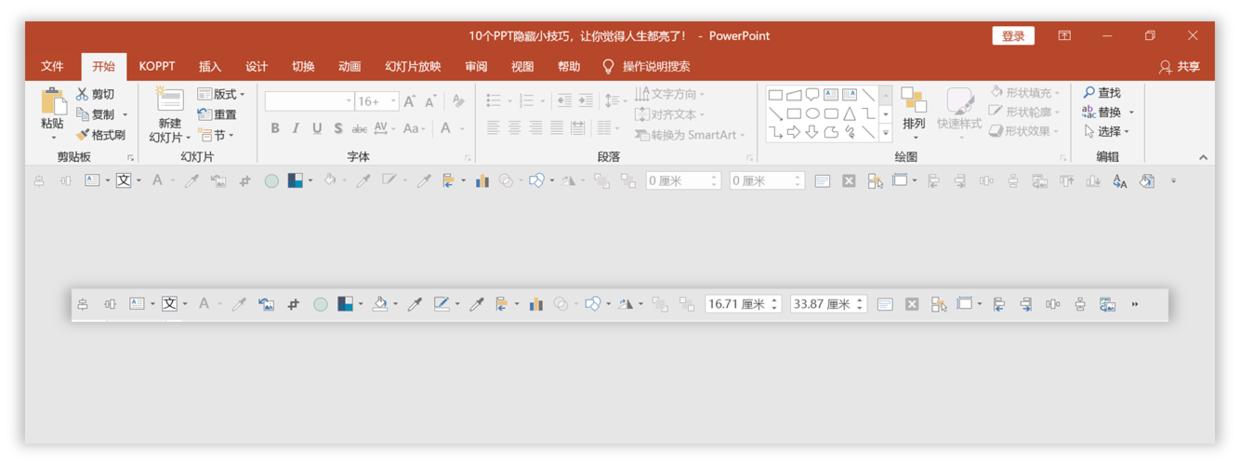Toggle Italic formatting in the font group
This screenshot has height=465, width=1240.
[x=296, y=128]
